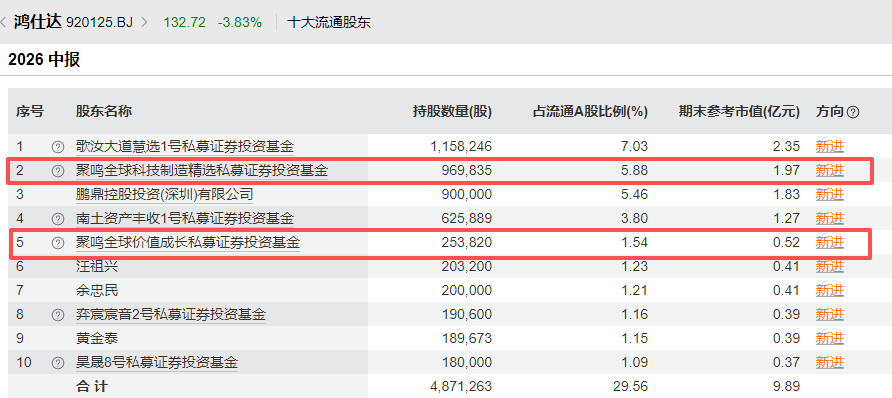892x398 pixels.
Task: Click the 股东名称 column header
Action: [x=104, y=111]
